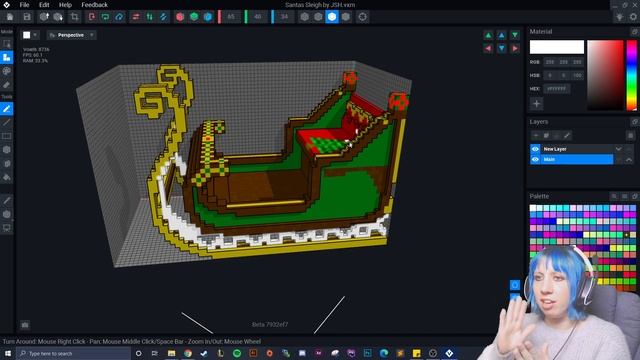Select the active blue mode icon

click(x=7, y=57)
